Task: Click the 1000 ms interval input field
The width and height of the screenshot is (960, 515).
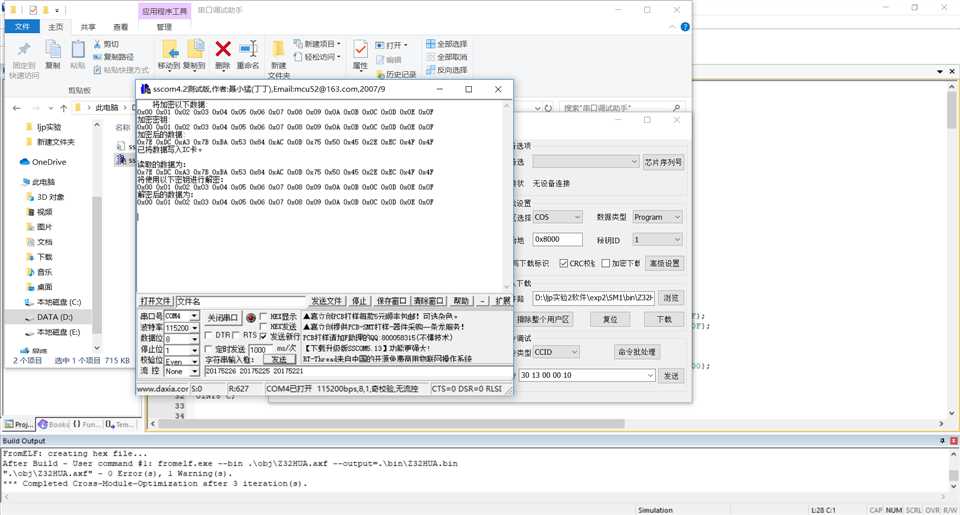Action: click(260, 350)
